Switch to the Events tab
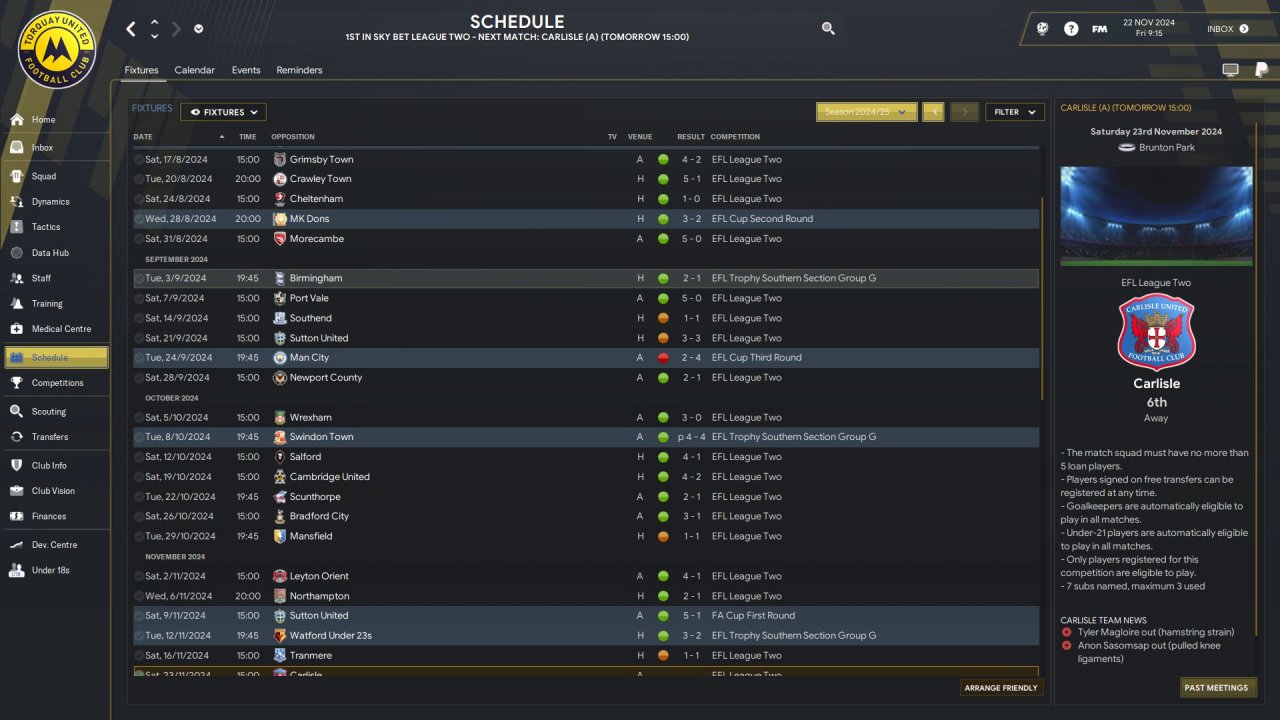This screenshot has width=1280, height=720. click(246, 70)
